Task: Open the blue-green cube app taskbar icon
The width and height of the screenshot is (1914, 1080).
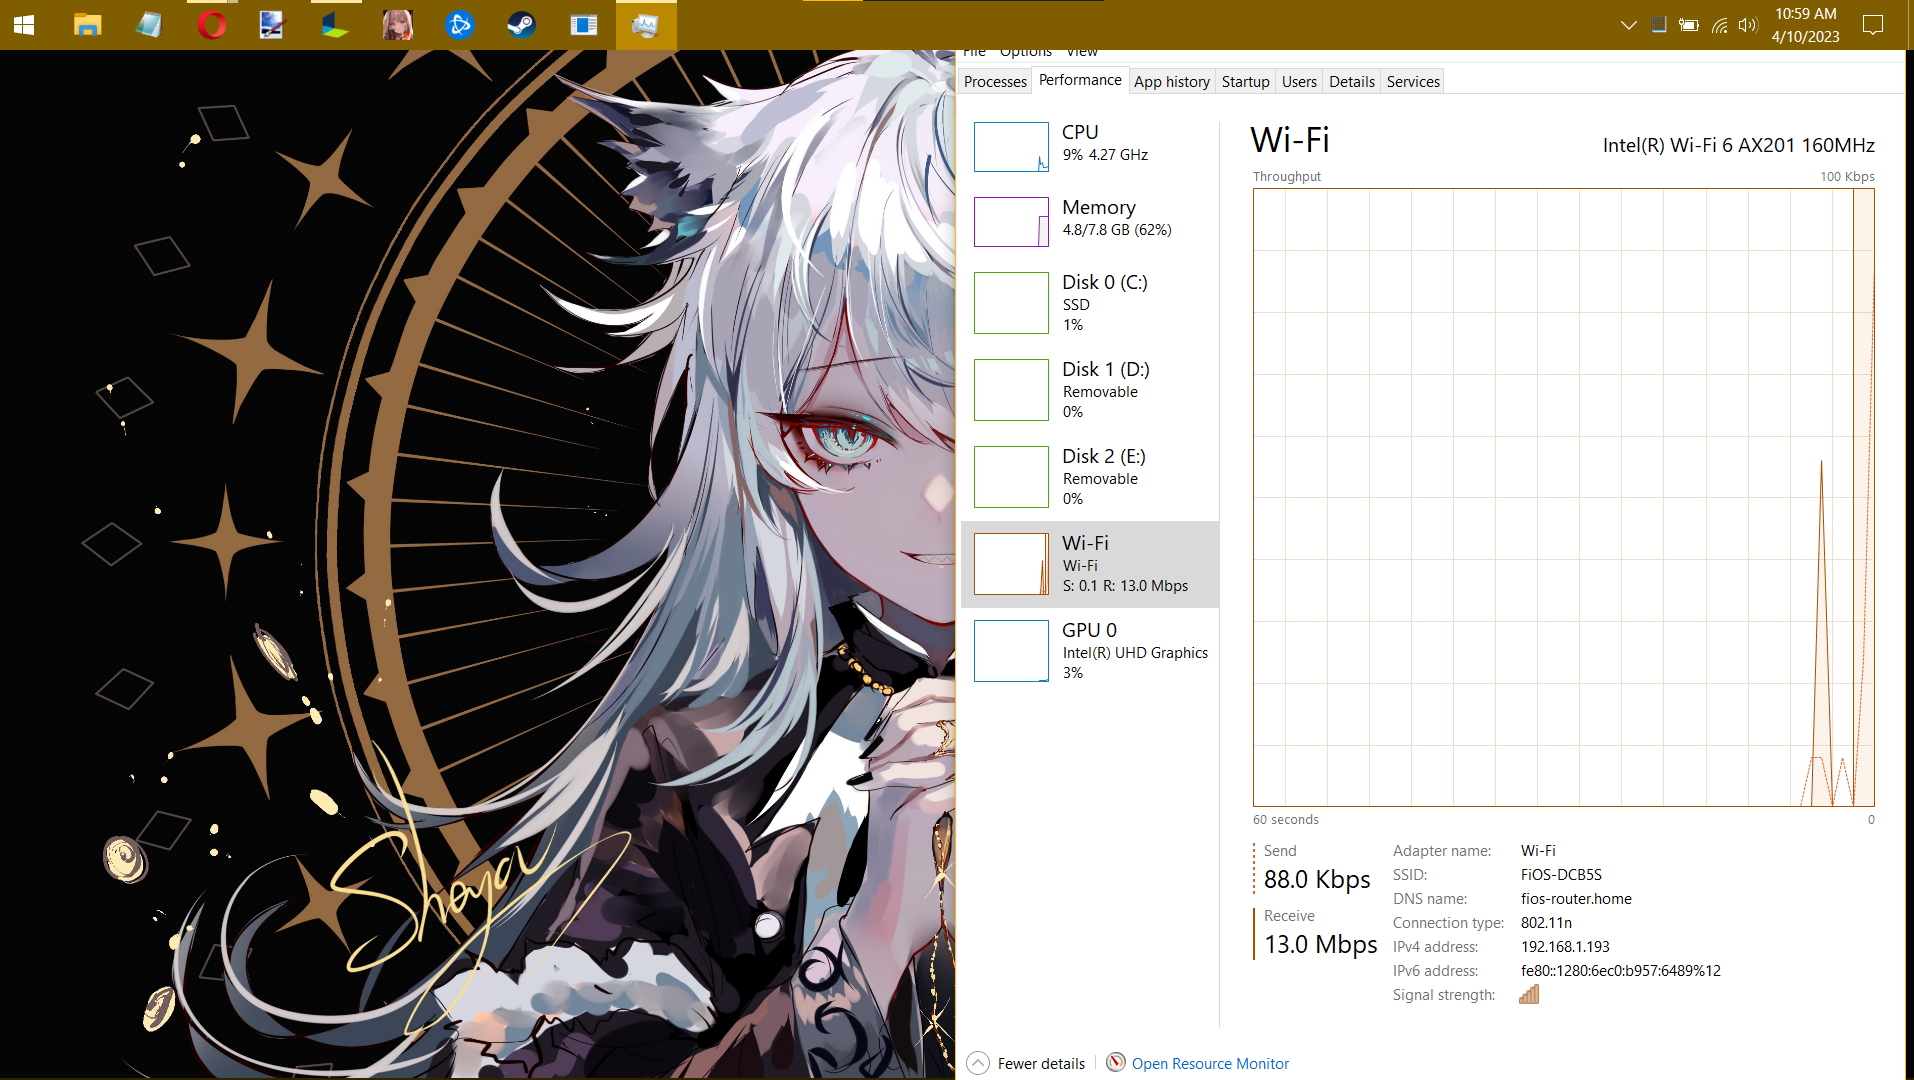Action: click(335, 25)
